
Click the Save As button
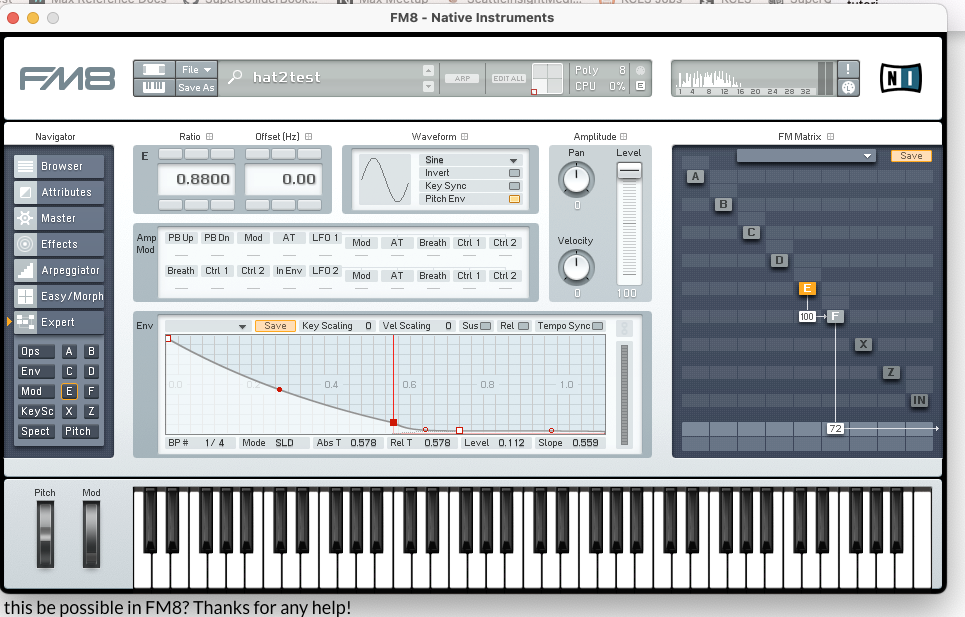pyautogui.click(x=196, y=87)
